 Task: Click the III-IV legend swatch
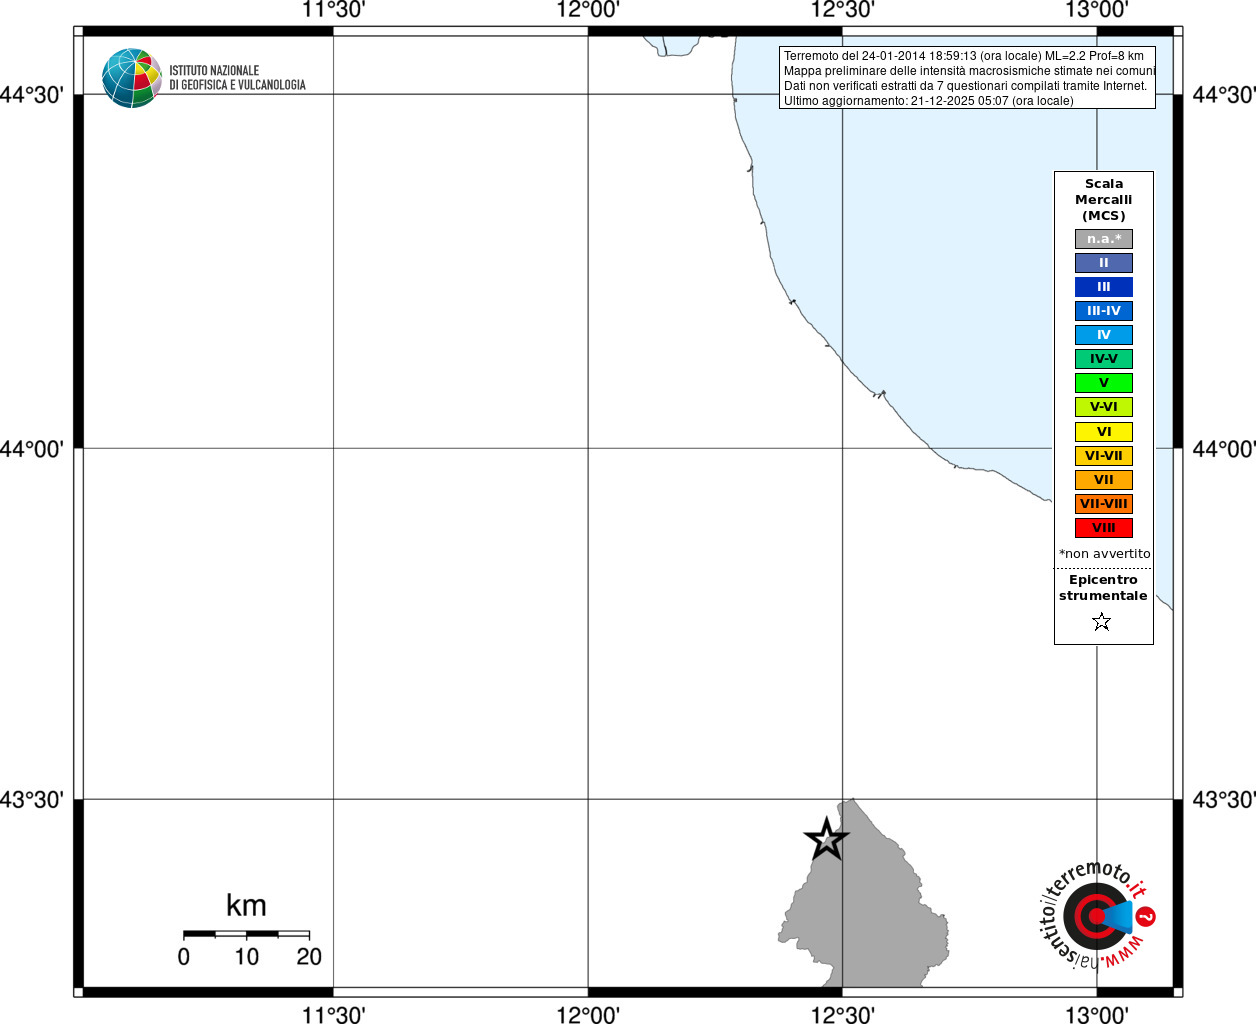1104,311
